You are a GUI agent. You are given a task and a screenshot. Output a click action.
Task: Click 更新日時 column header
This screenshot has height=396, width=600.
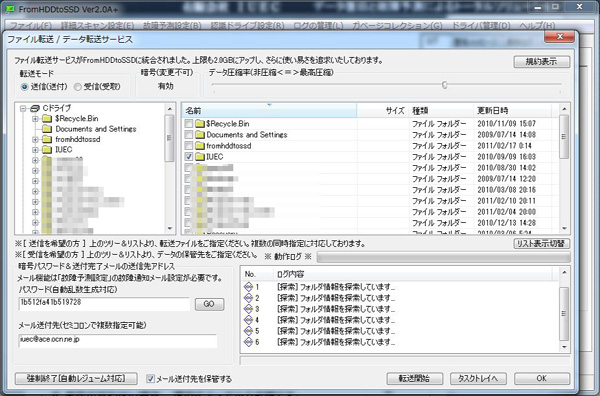click(512, 111)
